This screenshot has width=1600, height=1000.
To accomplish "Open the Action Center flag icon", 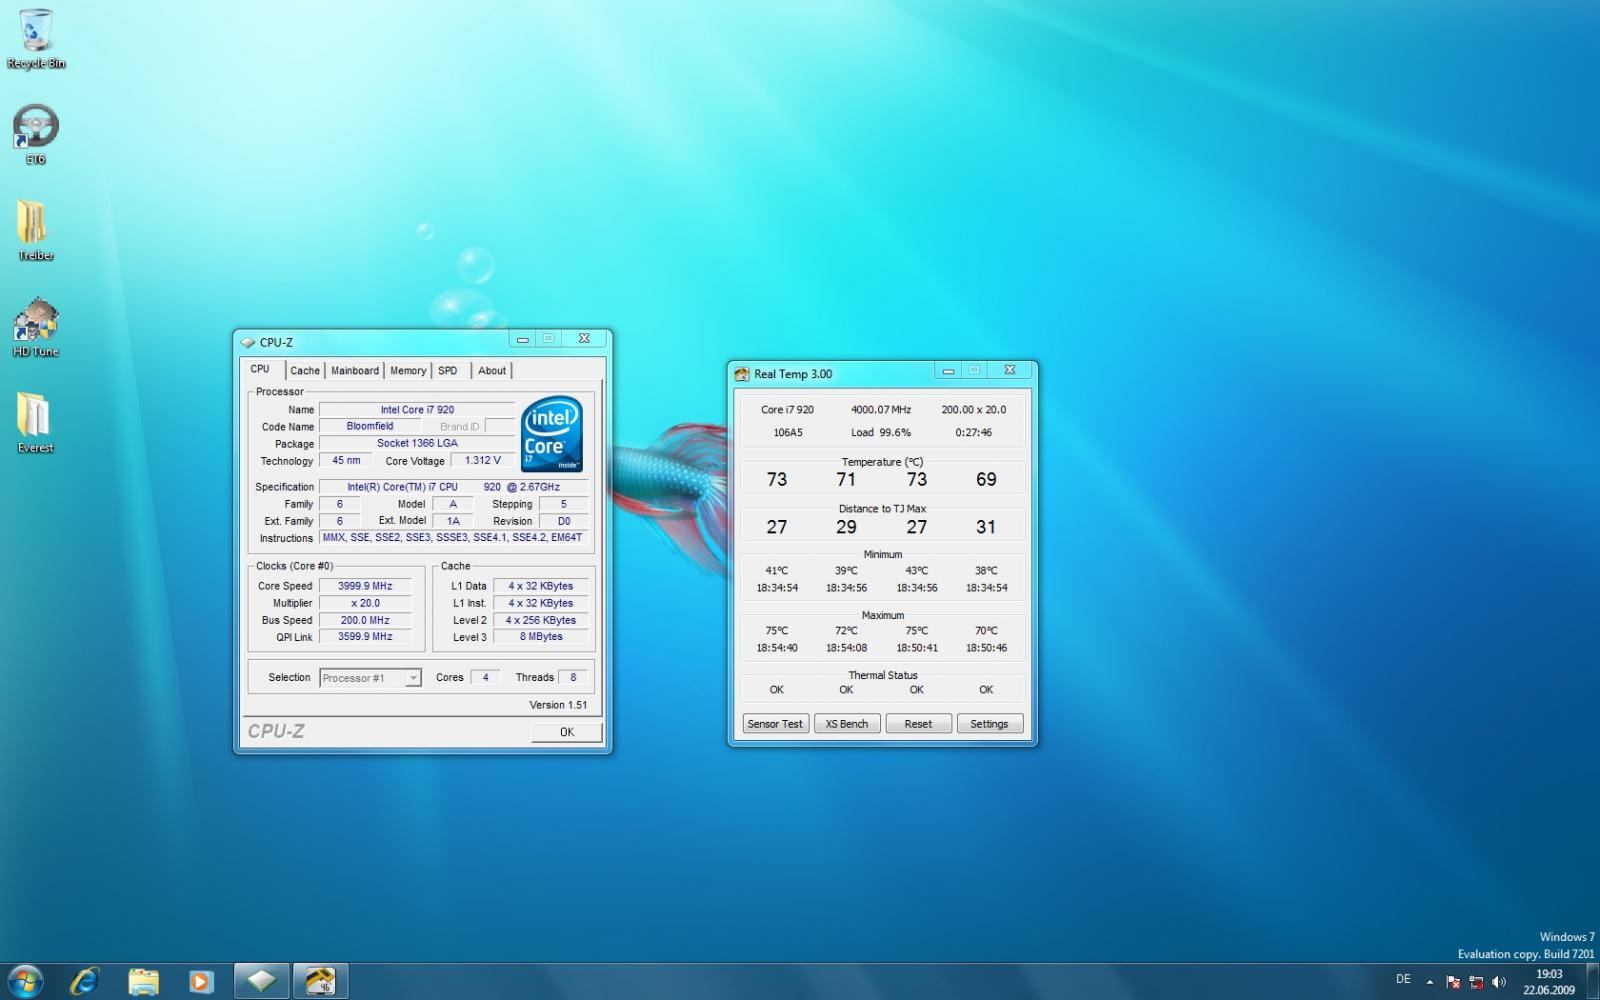I will coord(1453,982).
